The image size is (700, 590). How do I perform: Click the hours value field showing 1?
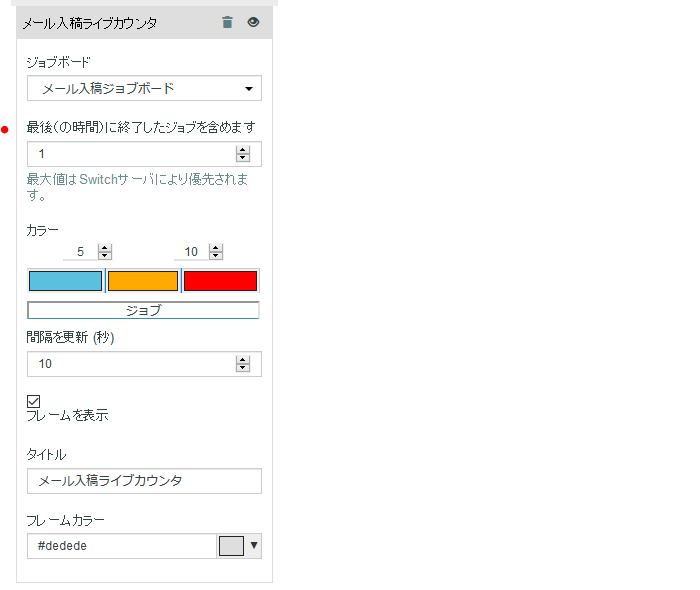[130, 154]
